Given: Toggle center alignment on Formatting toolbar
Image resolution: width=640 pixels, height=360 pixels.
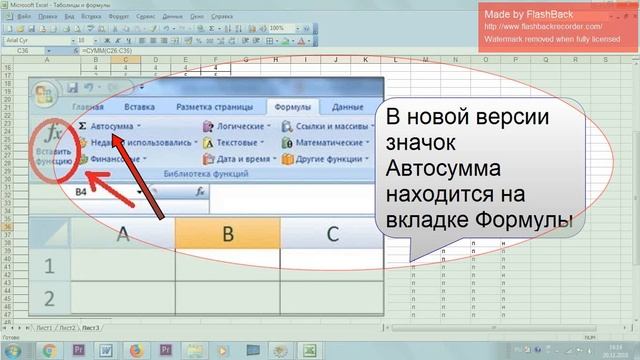Looking at the screenshot, I should pyautogui.click(x=153, y=41).
